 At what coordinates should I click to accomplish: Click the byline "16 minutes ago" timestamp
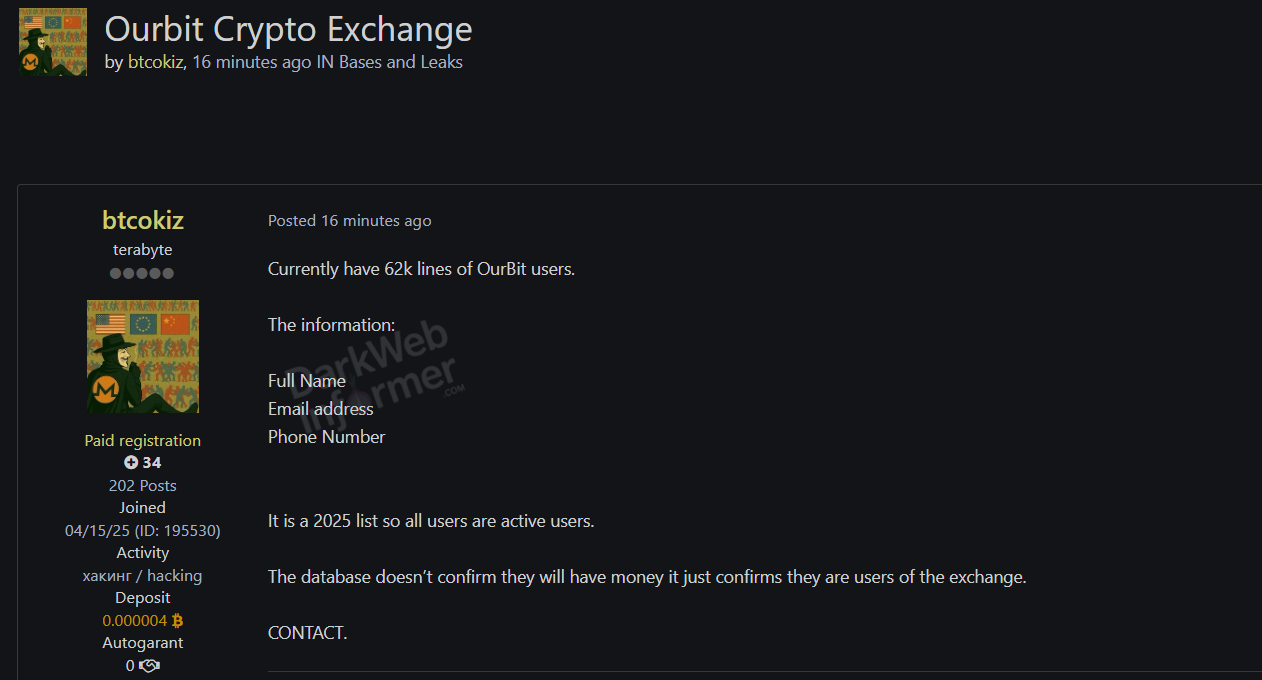pyautogui.click(x=251, y=62)
